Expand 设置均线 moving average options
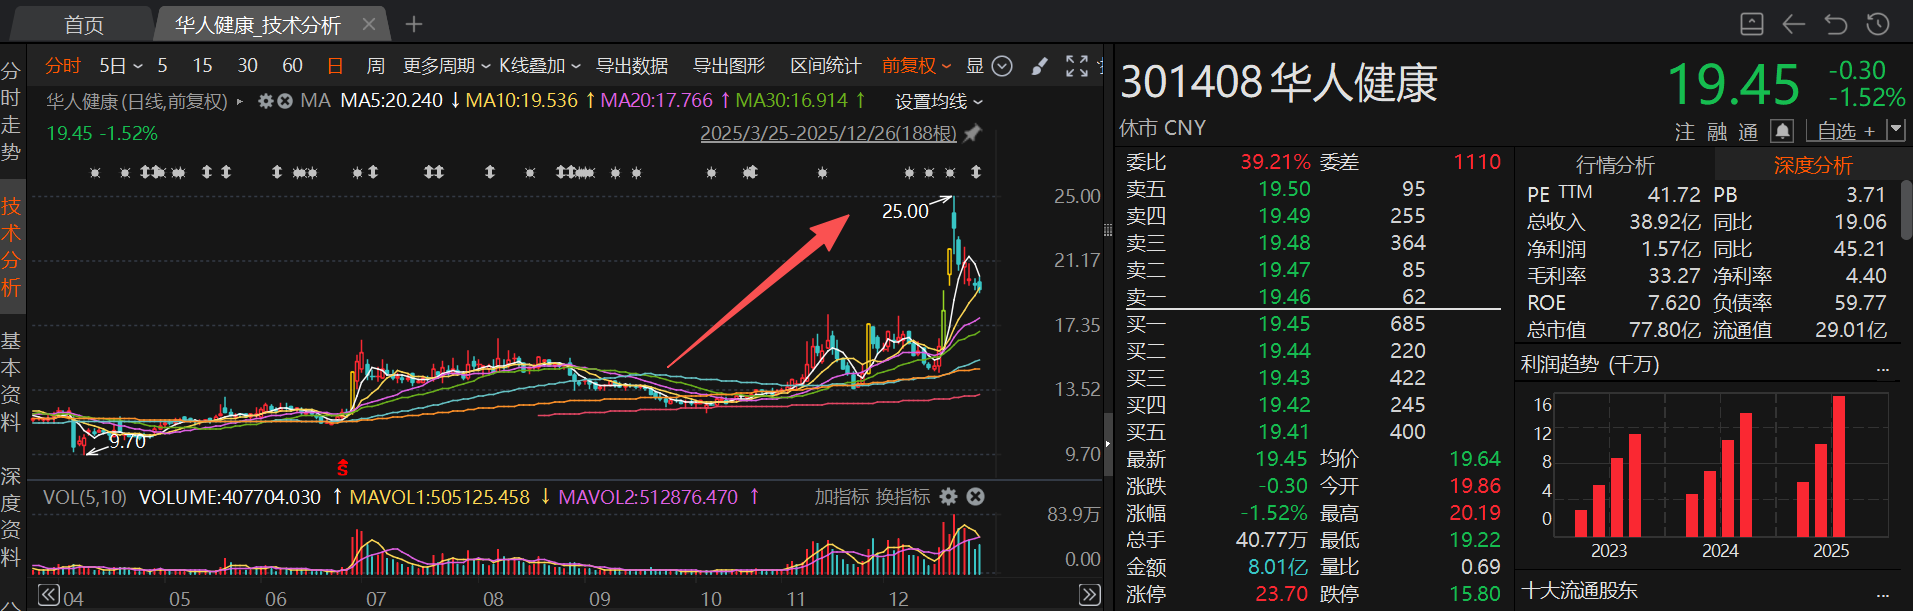The width and height of the screenshot is (1913, 611). click(938, 102)
